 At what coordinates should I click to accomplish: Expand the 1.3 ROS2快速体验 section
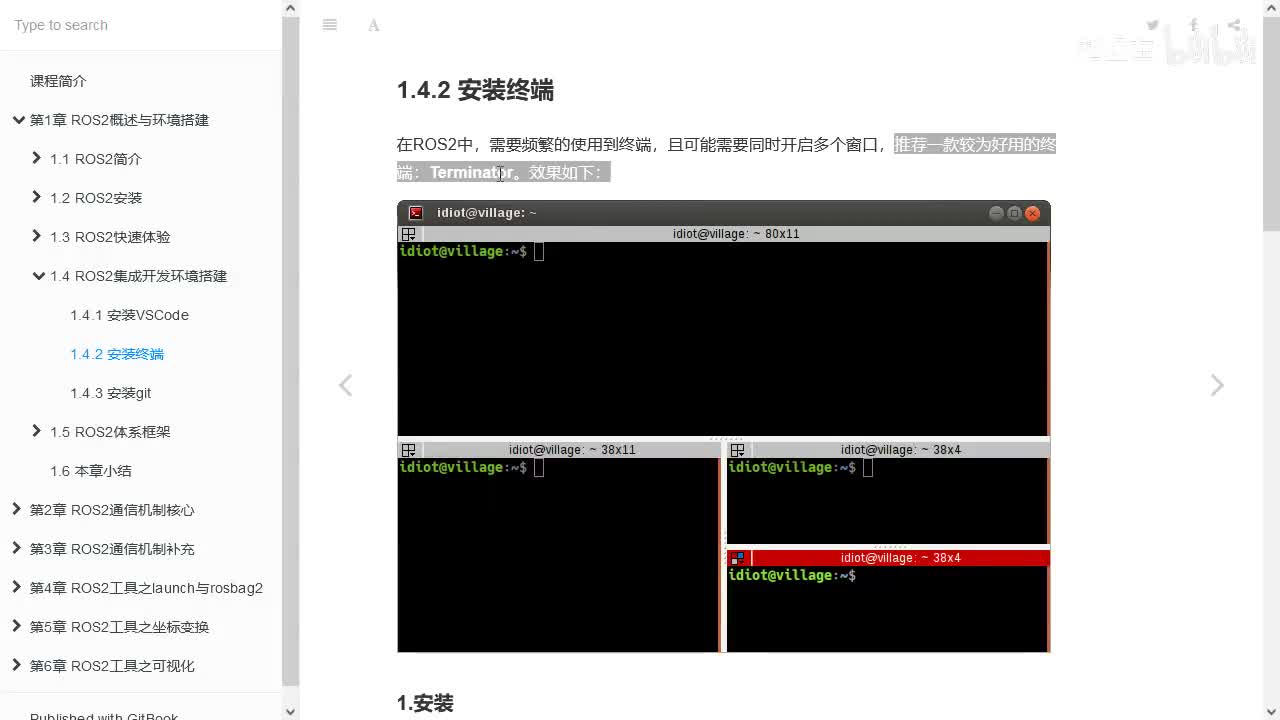tap(37, 236)
